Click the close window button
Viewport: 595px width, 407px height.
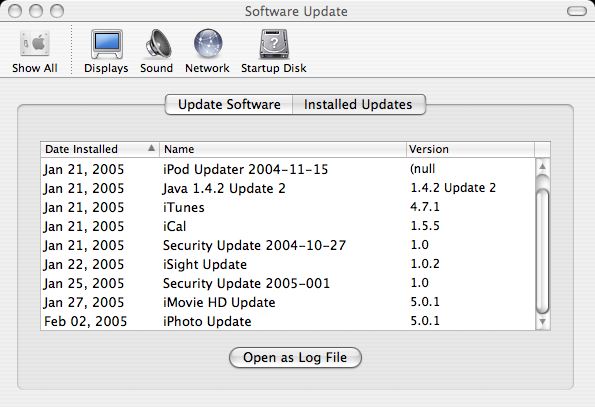15,11
